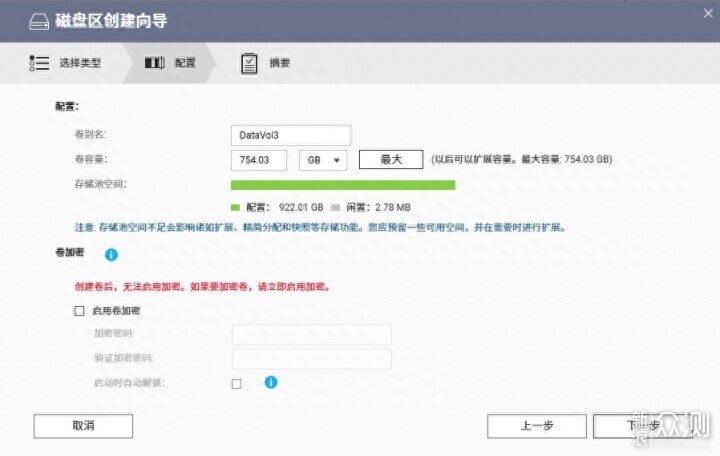Screen dimensions: 720x456
Task: Click green 配置 legend square
Action: pyautogui.click(x=235, y=208)
